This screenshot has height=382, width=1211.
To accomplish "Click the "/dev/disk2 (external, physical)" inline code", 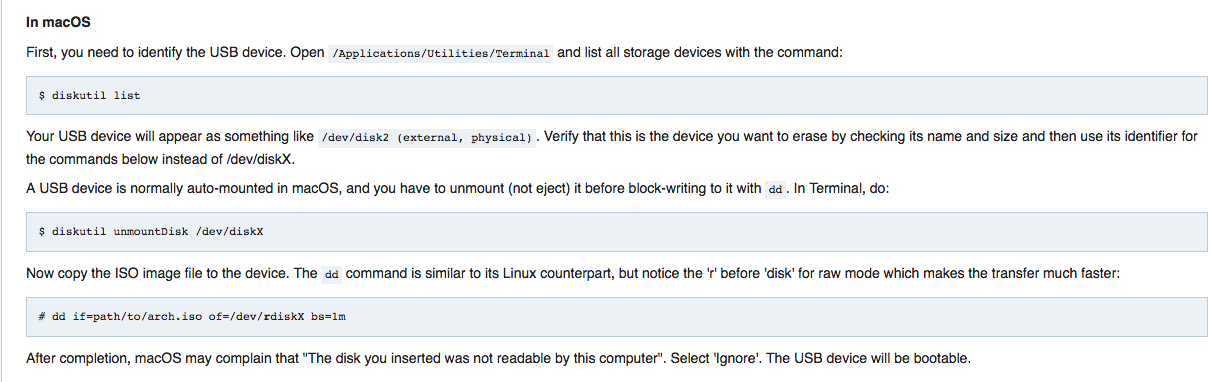I will click(x=427, y=138).
